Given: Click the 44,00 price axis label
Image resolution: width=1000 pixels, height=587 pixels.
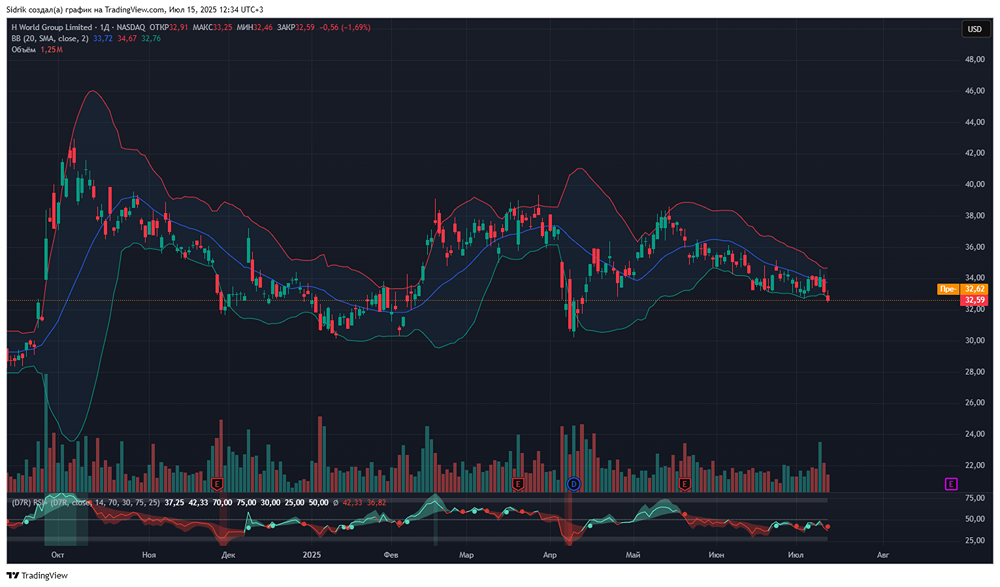Looking at the screenshot, I should coord(974,122).
